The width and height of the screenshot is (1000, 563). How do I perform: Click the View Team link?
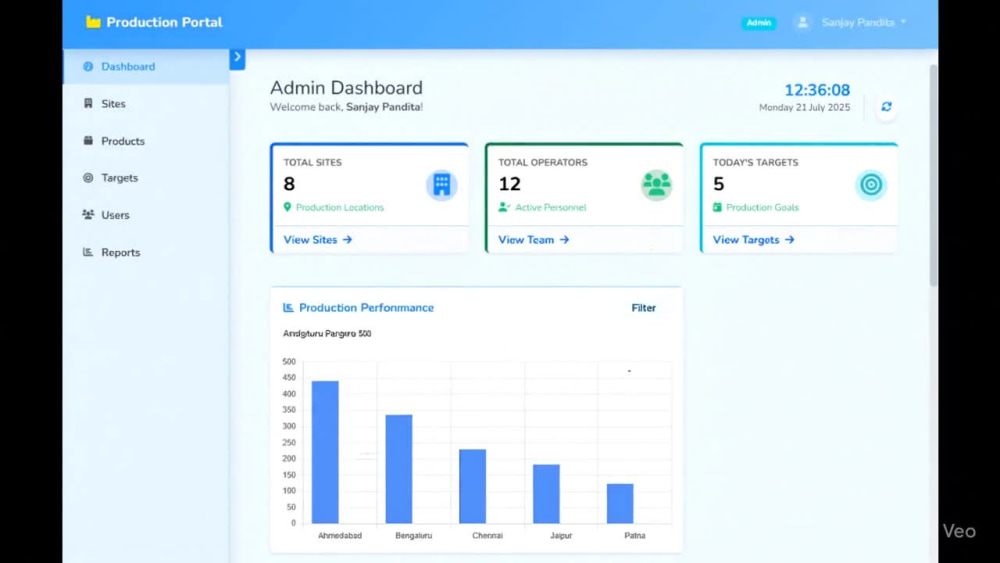pyautogui.click(x=533, y=240)
